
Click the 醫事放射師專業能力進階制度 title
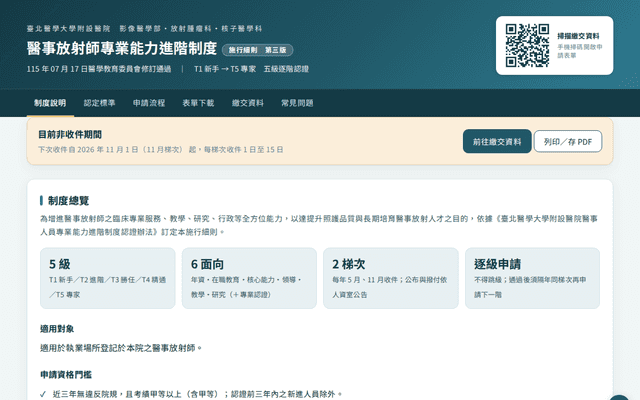(x=122, y=48)
